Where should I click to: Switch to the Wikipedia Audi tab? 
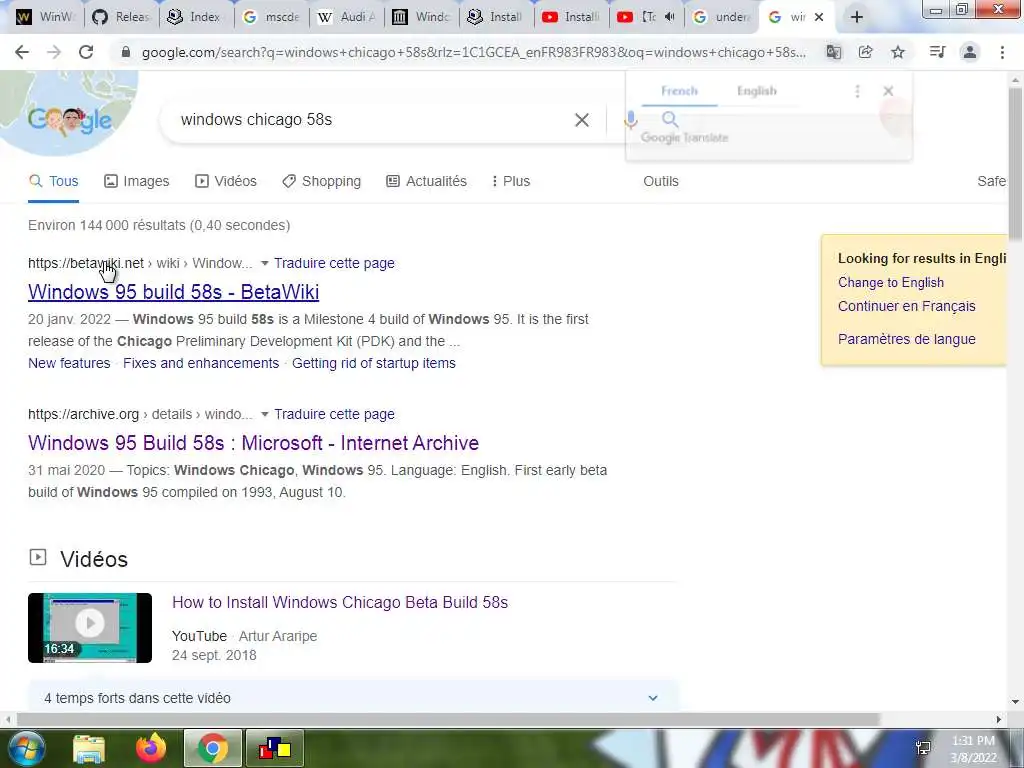pyautogui.click(x=346, y=17)
